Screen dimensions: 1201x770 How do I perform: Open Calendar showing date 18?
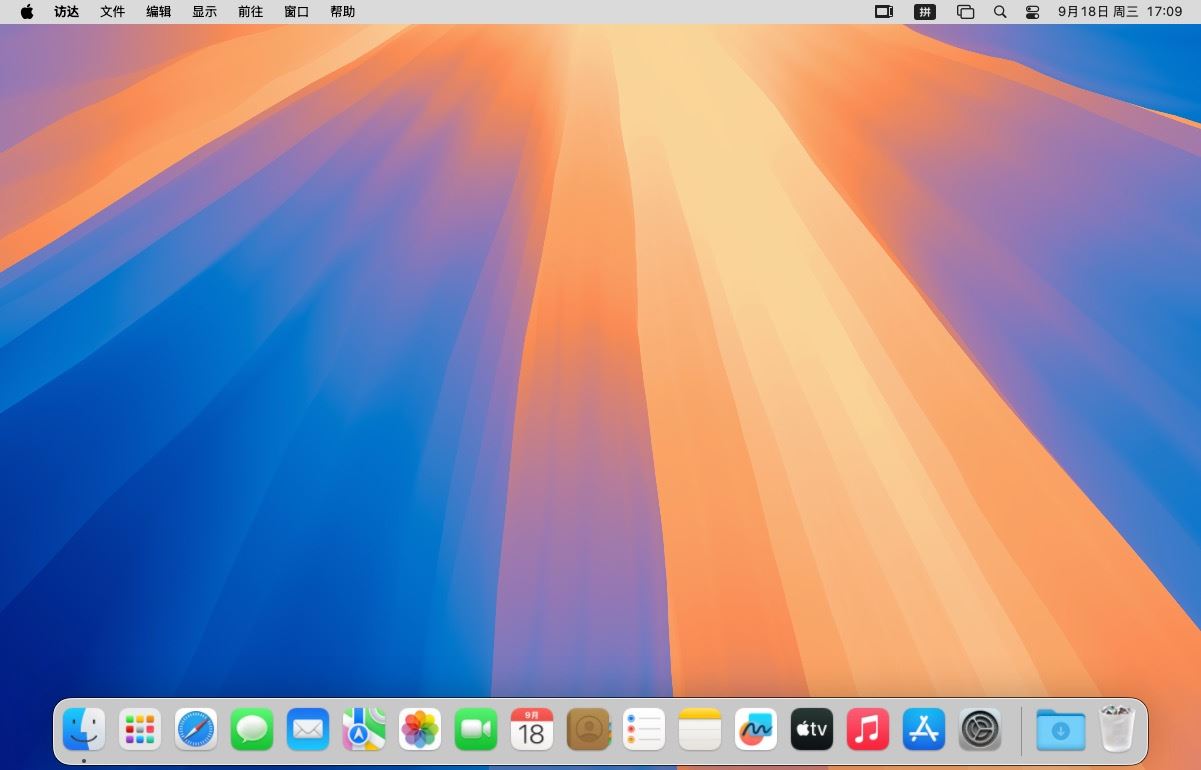coord(532,729)
